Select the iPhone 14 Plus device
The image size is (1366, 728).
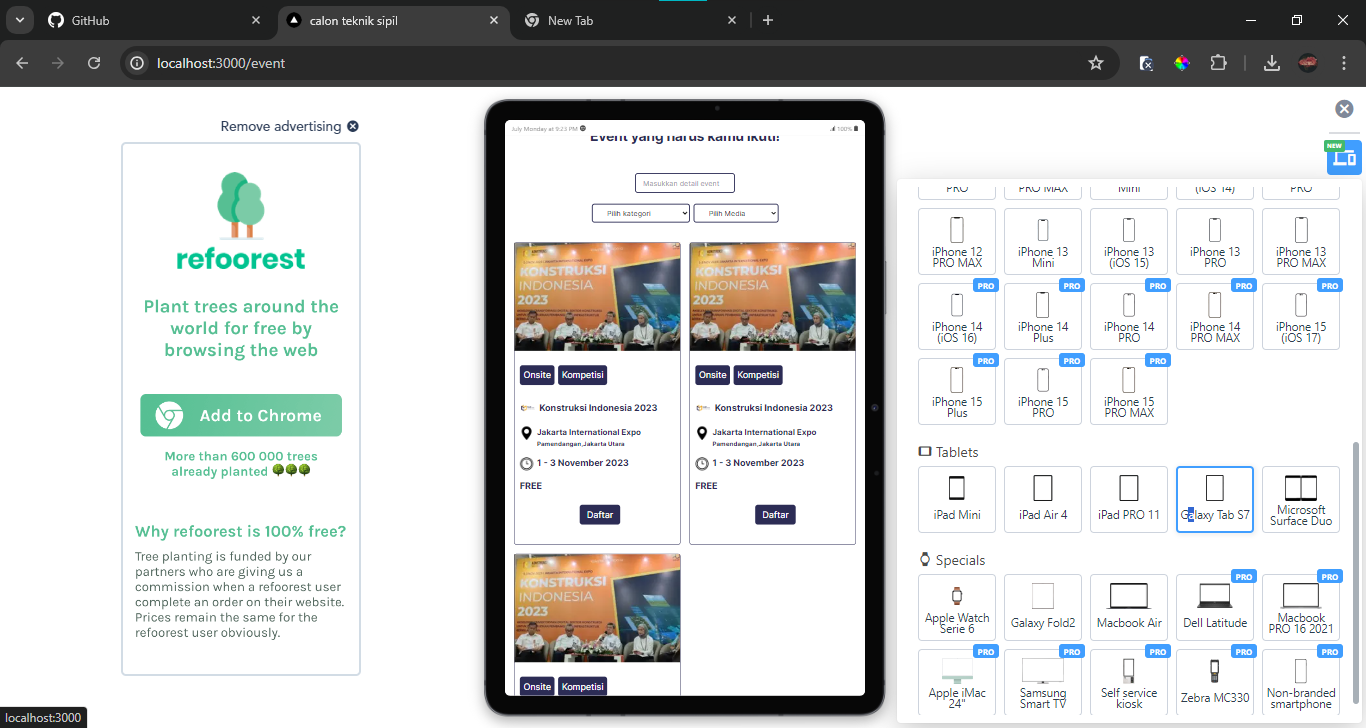pos(1043,316)
